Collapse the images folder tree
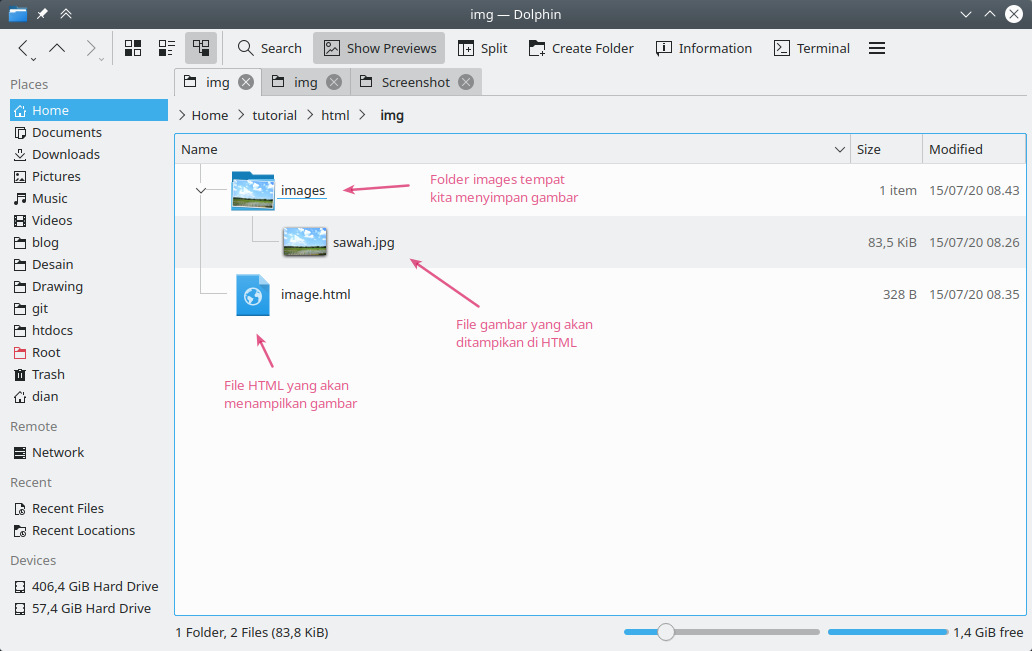1032x651 pixels. click(201, 190)
